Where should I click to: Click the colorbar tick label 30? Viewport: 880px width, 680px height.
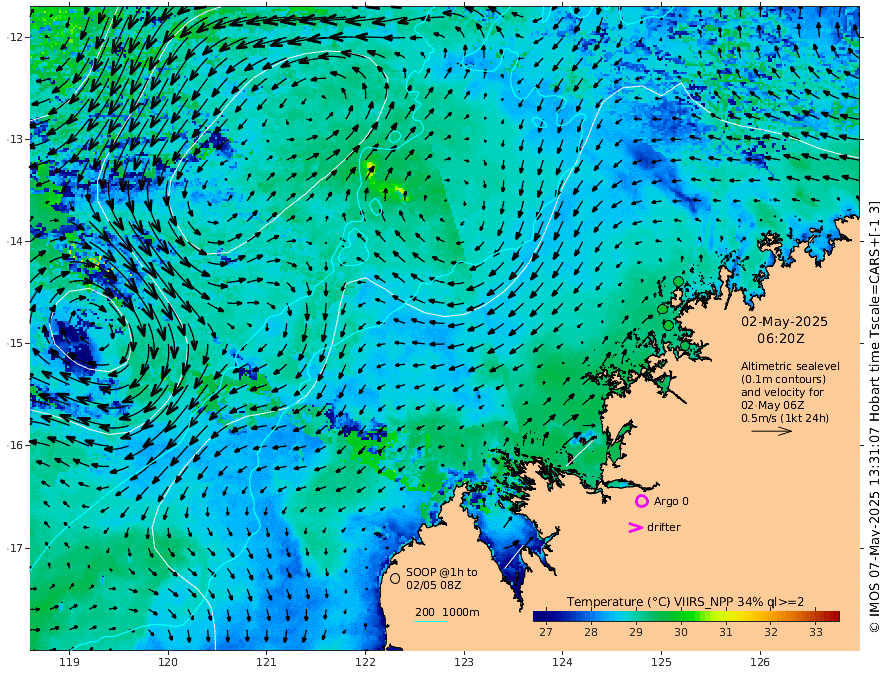pos(681,632)
